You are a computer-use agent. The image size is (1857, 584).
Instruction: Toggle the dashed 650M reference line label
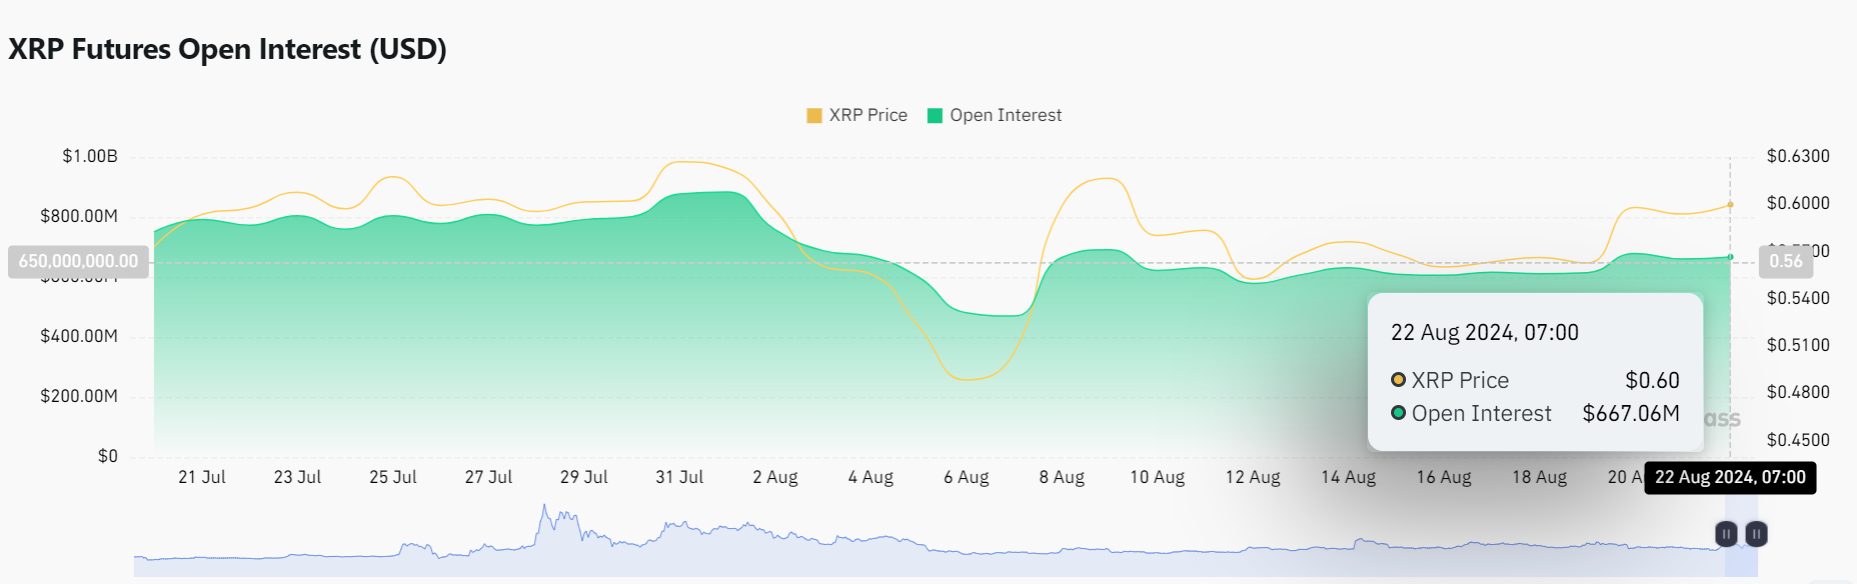pos(77,261)
